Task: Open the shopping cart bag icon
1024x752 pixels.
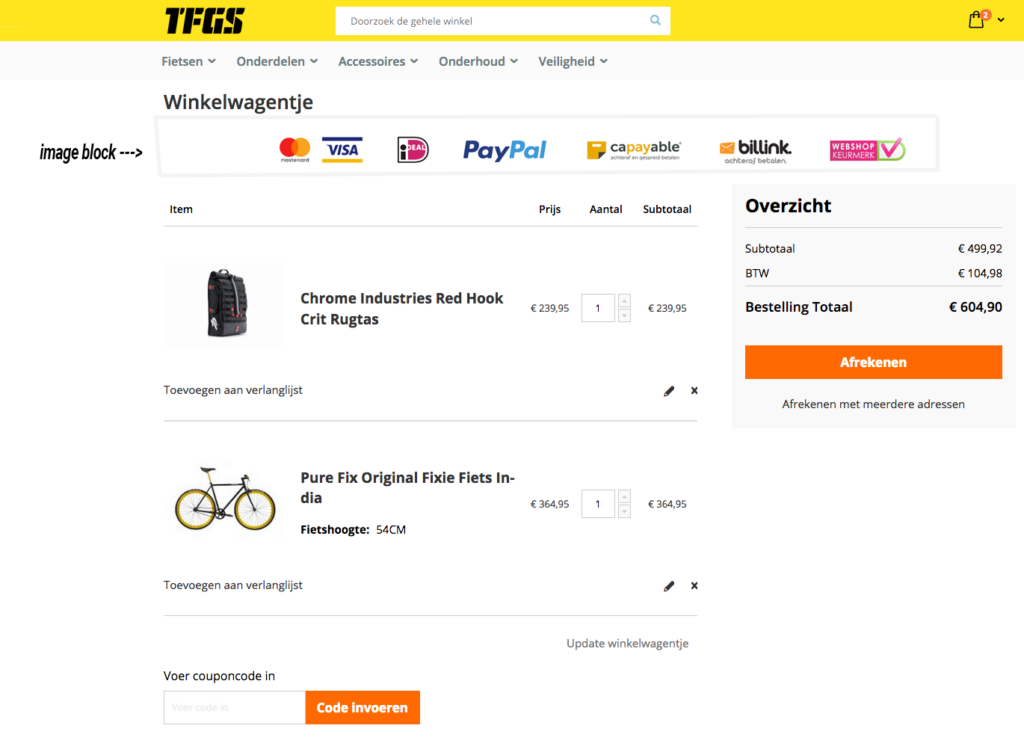Action: [x=977, y=20]
